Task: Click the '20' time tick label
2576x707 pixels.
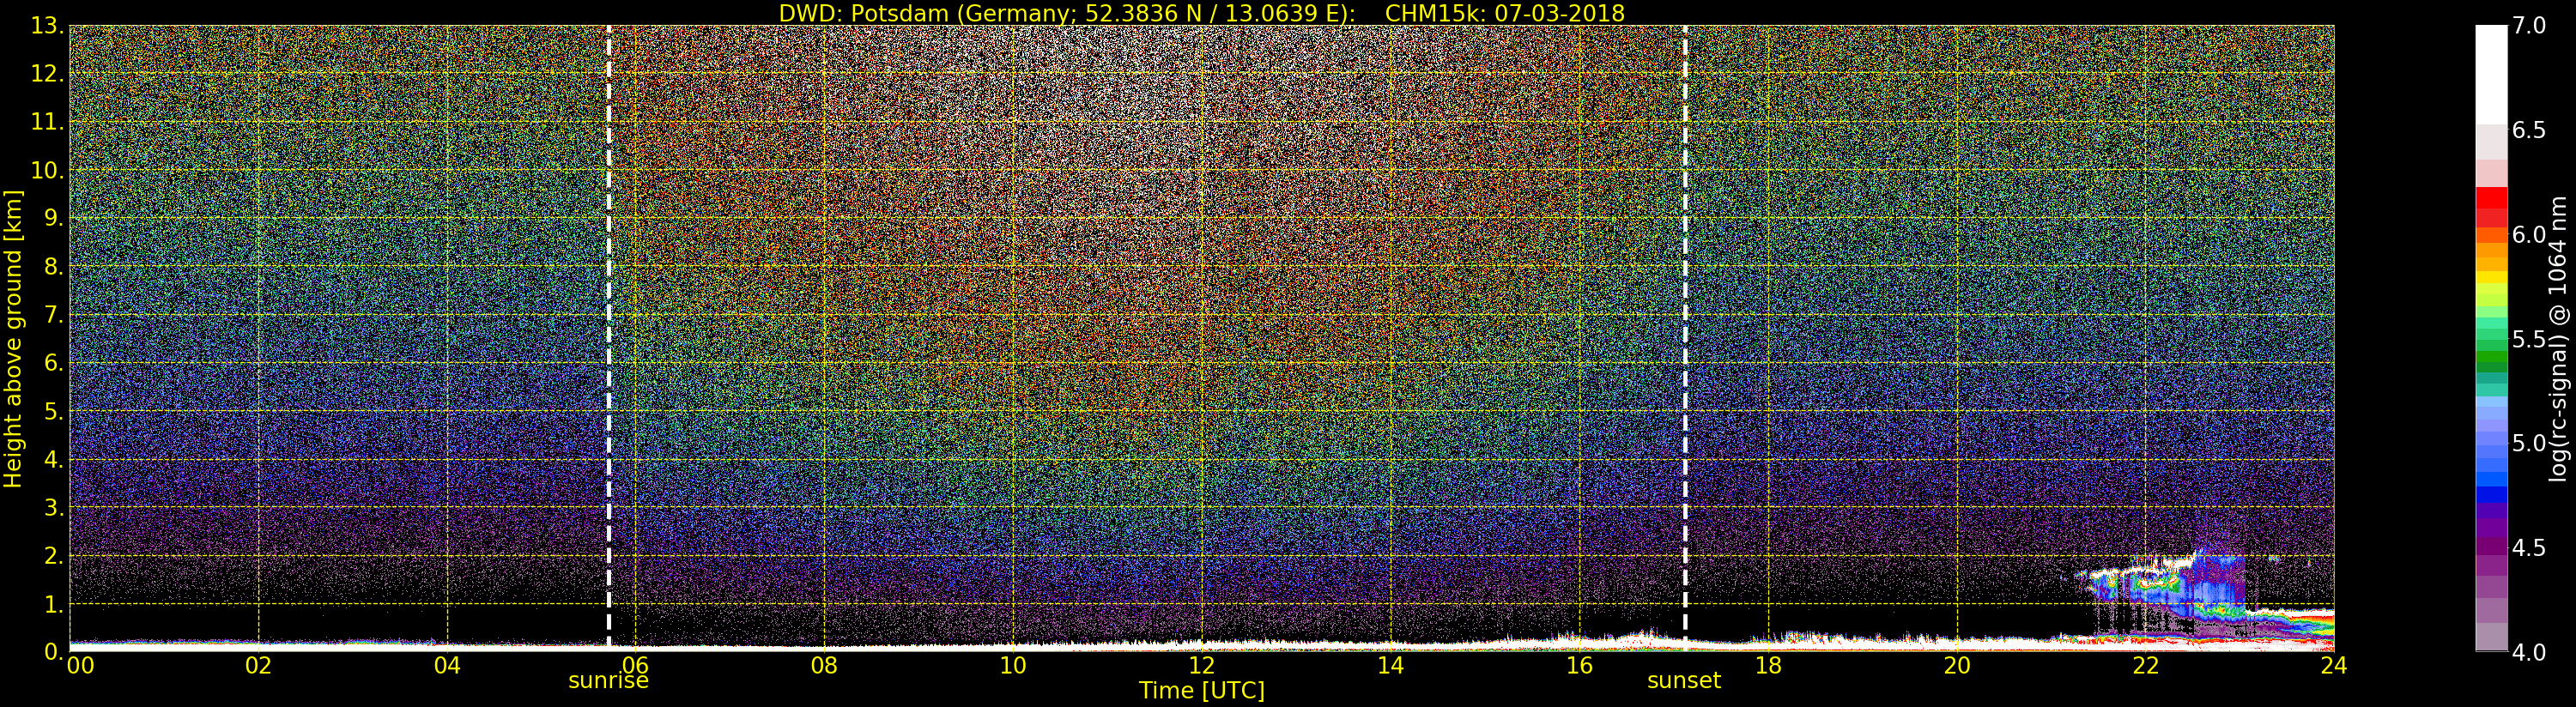Action: pyautogui.click(x=1957, y=665)
